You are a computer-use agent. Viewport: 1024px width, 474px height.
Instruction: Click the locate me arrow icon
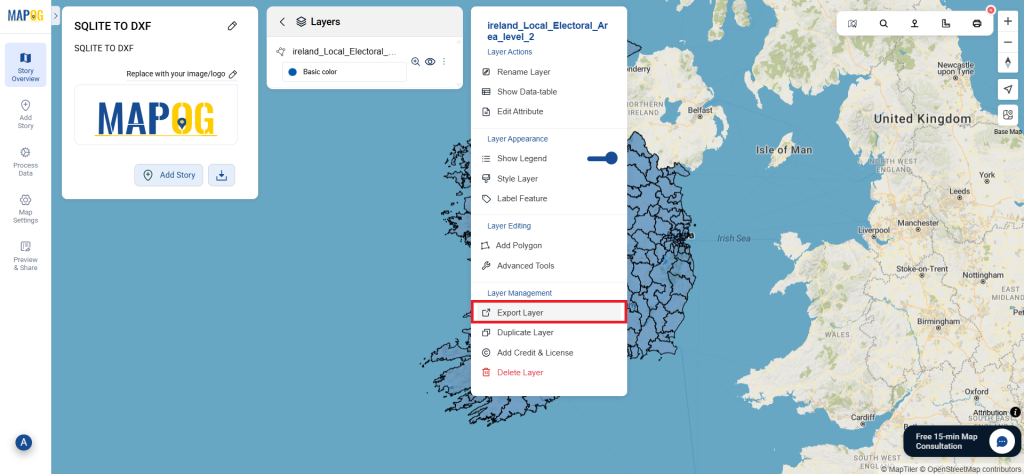click(1007, 89)
